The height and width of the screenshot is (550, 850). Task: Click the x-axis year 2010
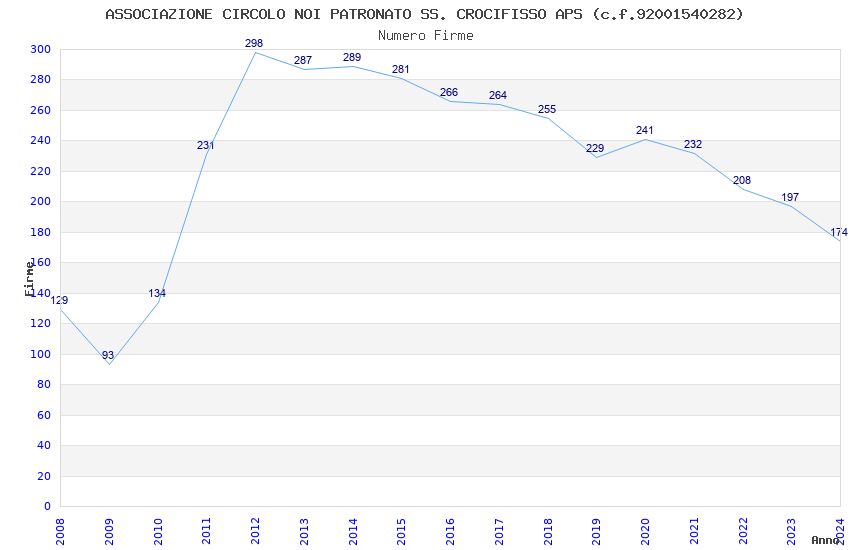[158, 531]
